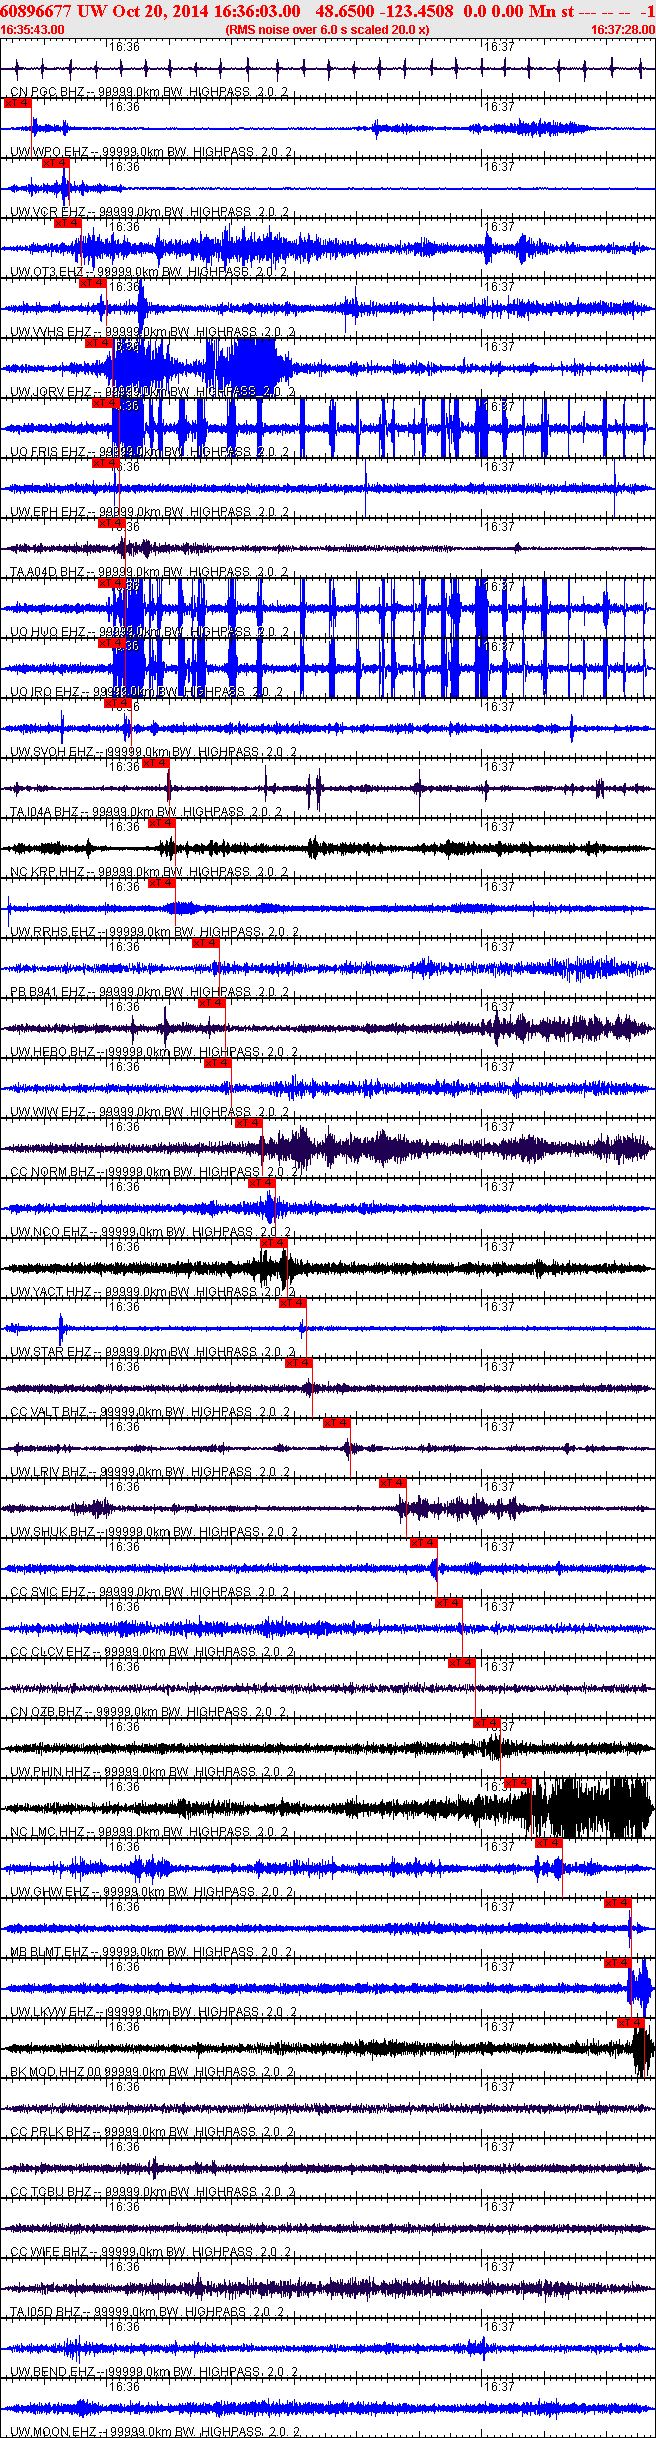Click the red pick flag on the STAR trace
656x2438 pixels.
[x=292, y=1303]
